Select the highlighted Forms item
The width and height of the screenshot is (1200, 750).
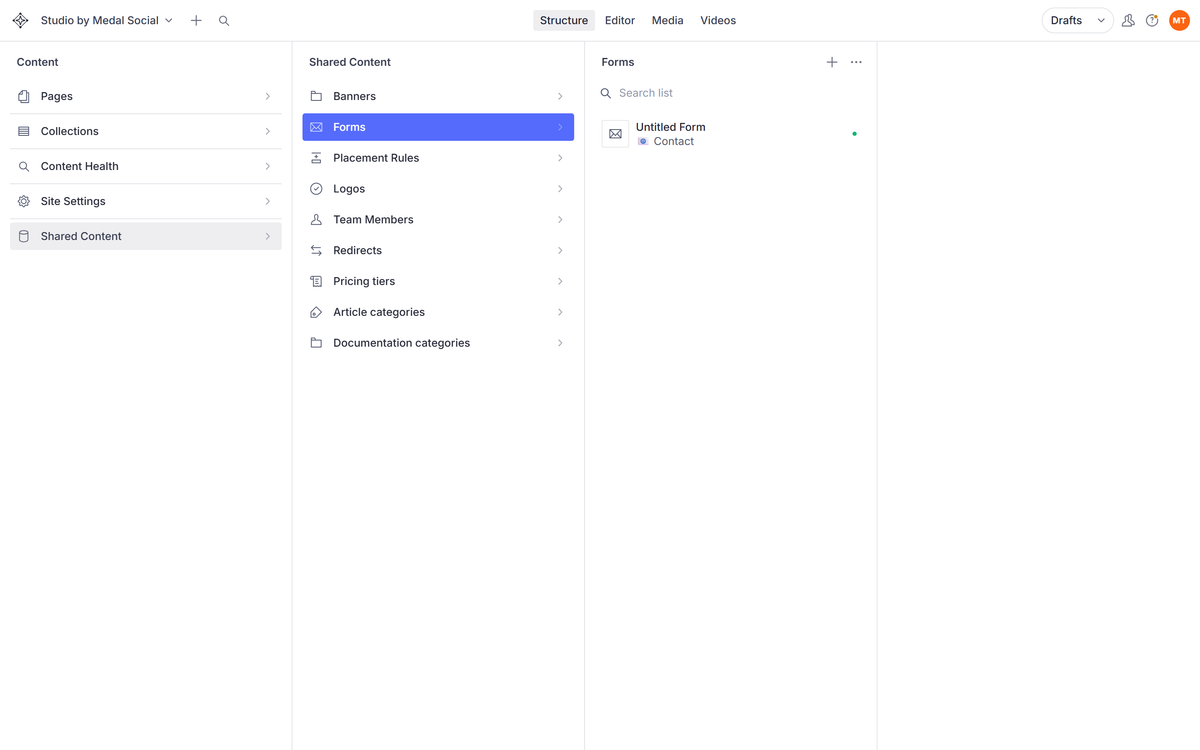tap(438, 127)
